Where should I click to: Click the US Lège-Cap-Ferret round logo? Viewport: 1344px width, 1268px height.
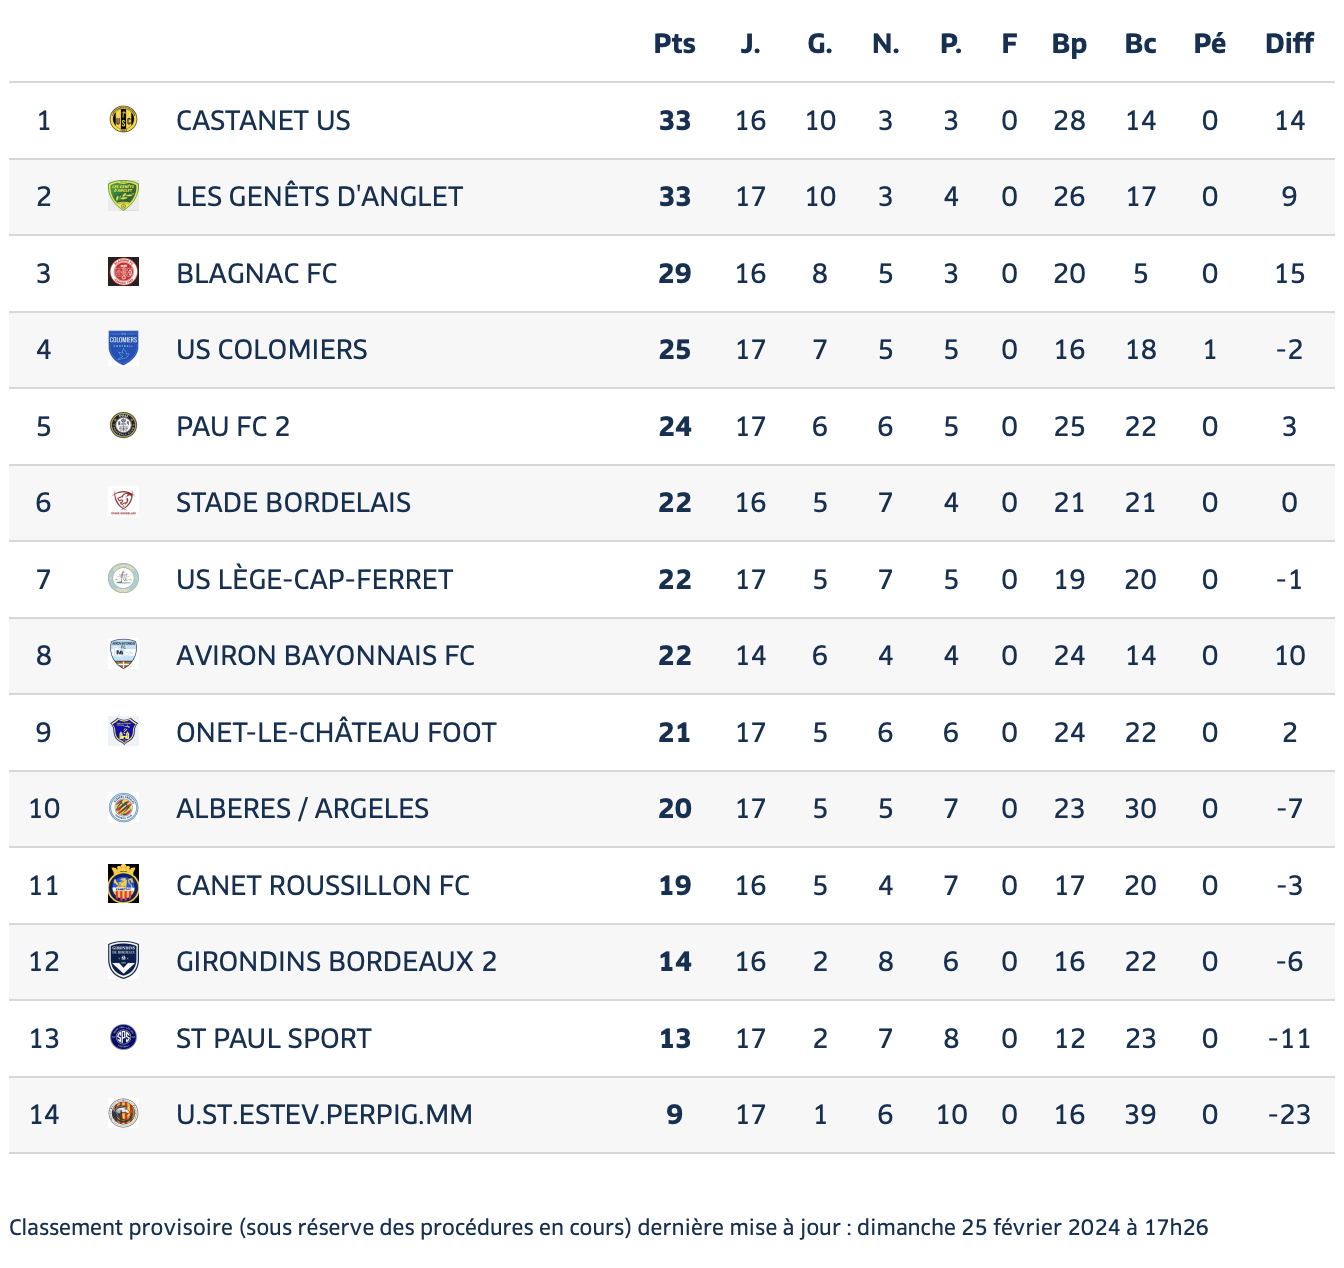click(123, 579)
